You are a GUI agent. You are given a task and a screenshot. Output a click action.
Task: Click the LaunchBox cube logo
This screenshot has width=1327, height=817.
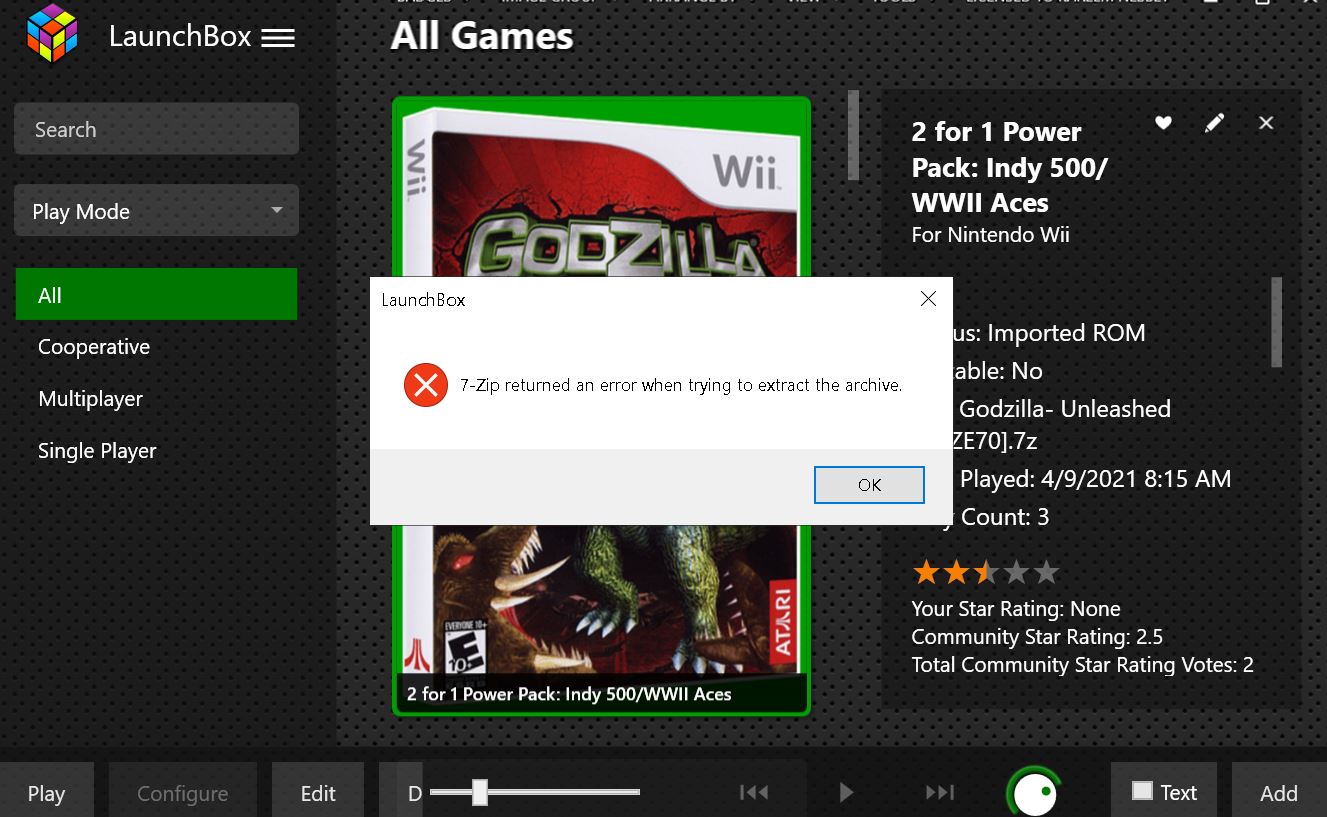[x=52, y=34]
